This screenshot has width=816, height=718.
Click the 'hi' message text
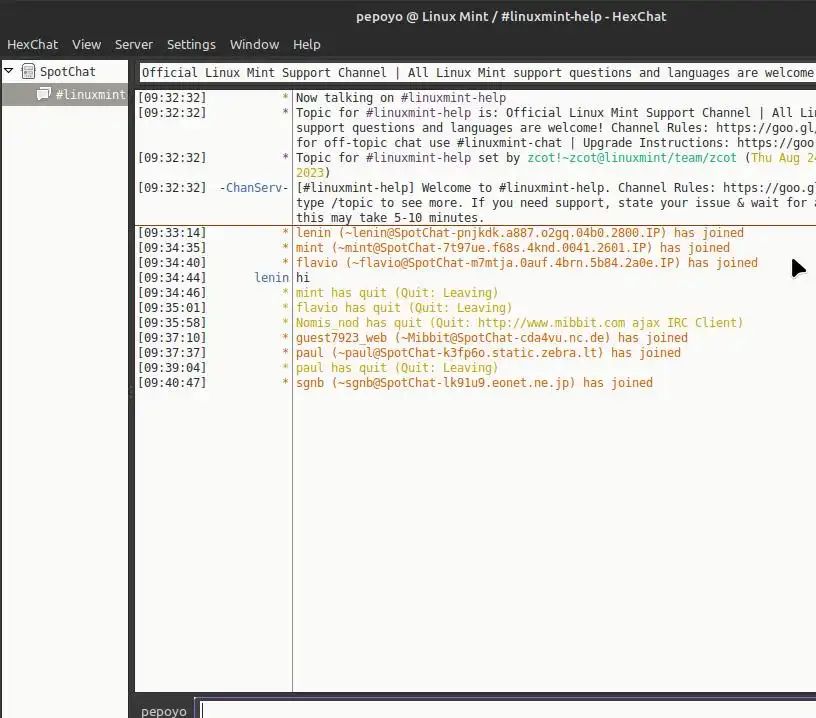click(302, 278)
